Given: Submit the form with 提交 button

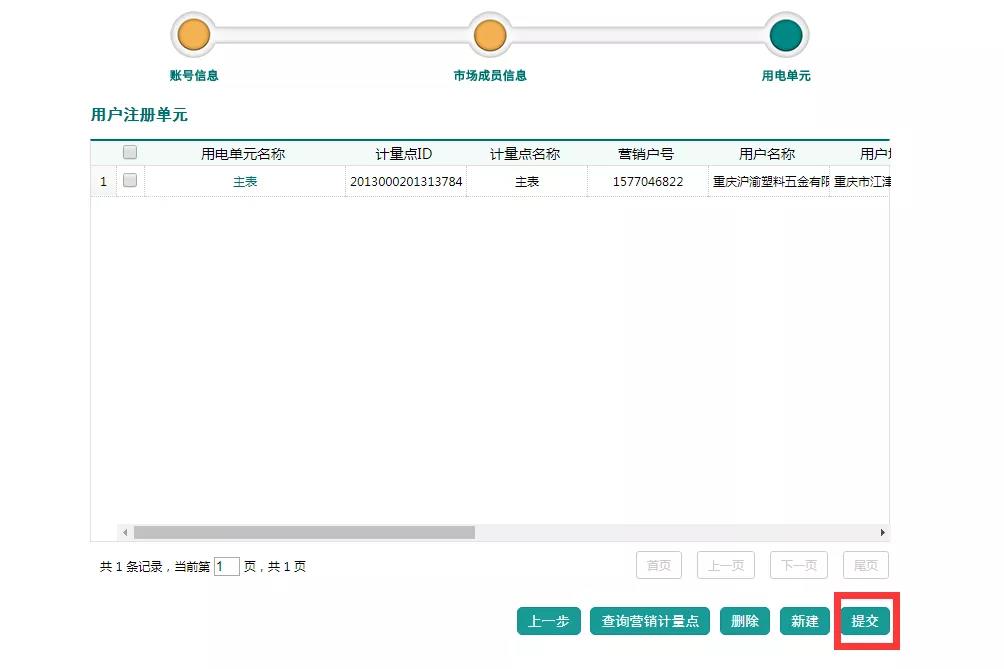Looking at the screenshot, I should click(865, 621).
